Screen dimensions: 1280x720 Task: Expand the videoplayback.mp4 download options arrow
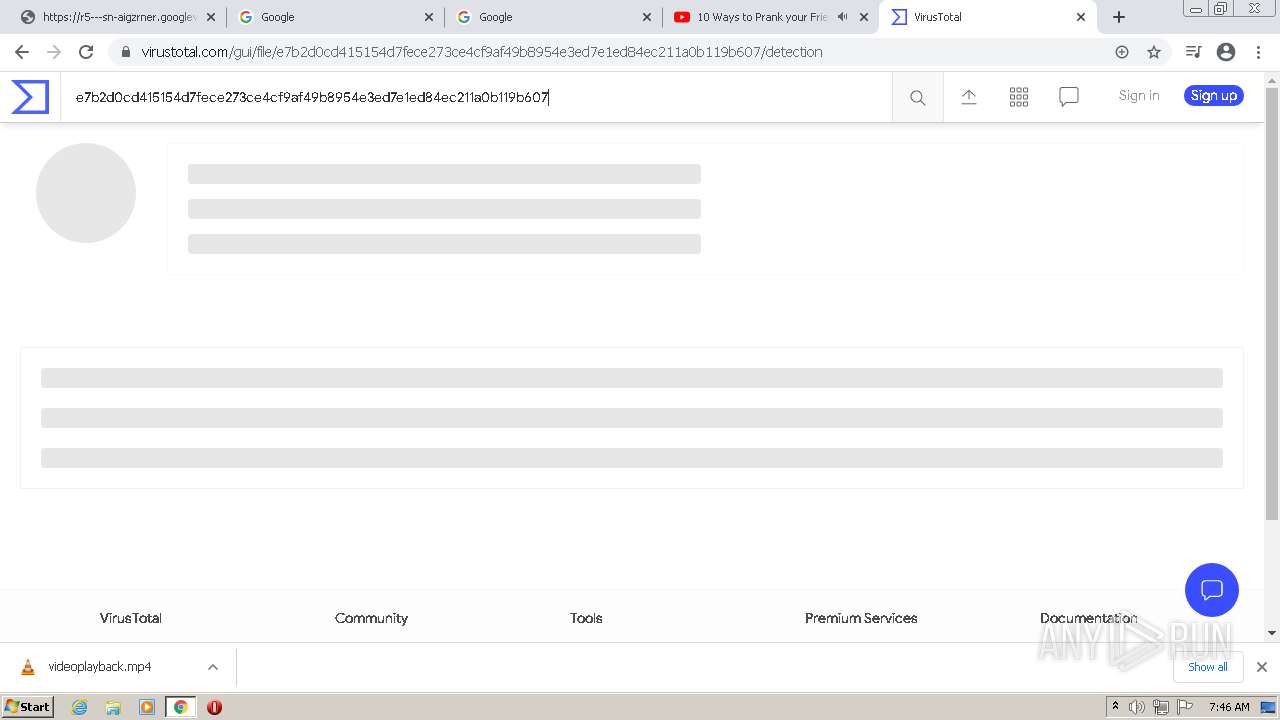213,667
